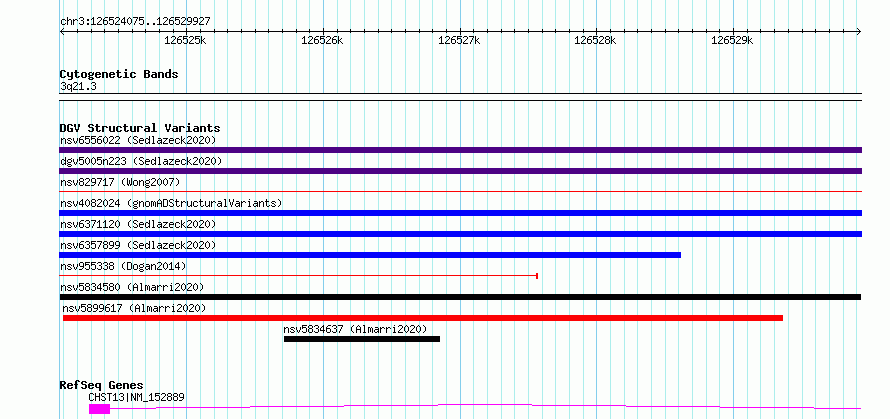The width and height of the screenshot is (890, 419).
Task: Open the nsv5834637 (Almarri2020) label
Action: click(x=355, y=329)
